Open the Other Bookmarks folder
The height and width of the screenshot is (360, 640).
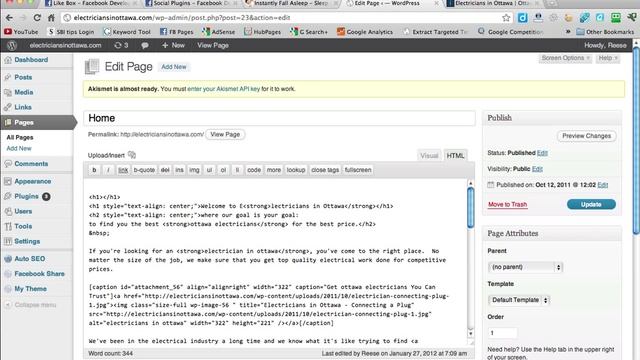pyautogui.click(x=605, y=31)
